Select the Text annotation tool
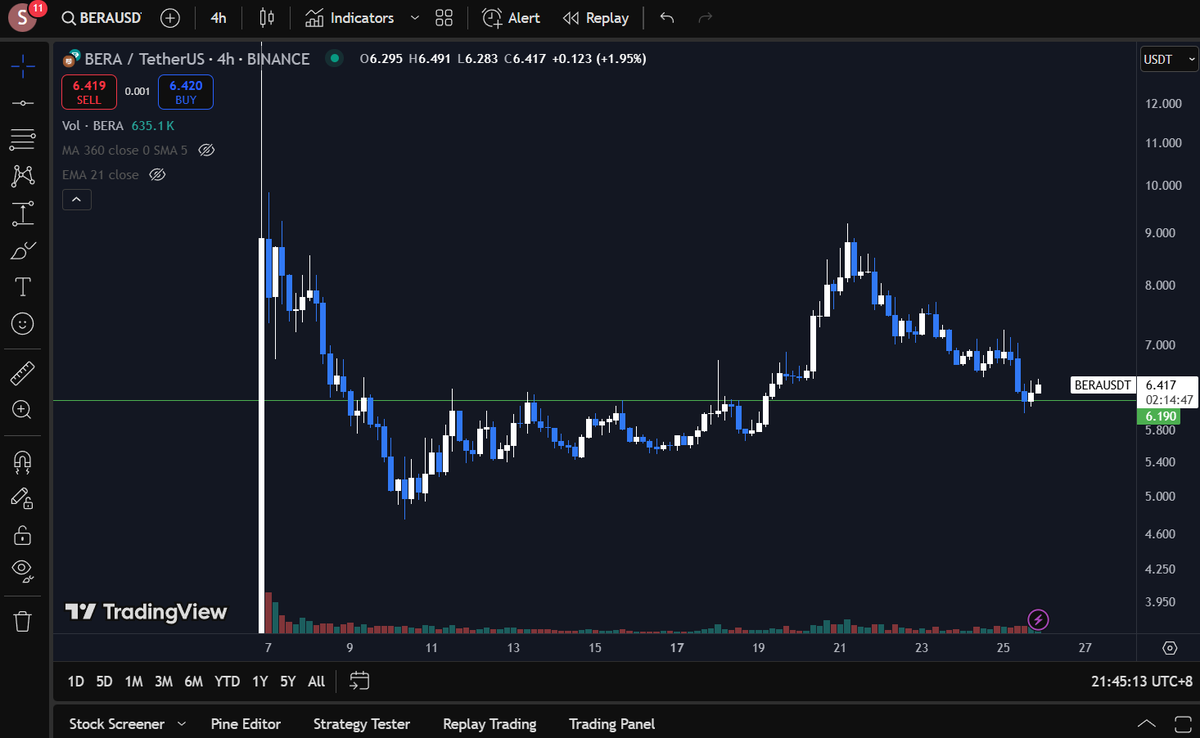 [x=22, y=287]
